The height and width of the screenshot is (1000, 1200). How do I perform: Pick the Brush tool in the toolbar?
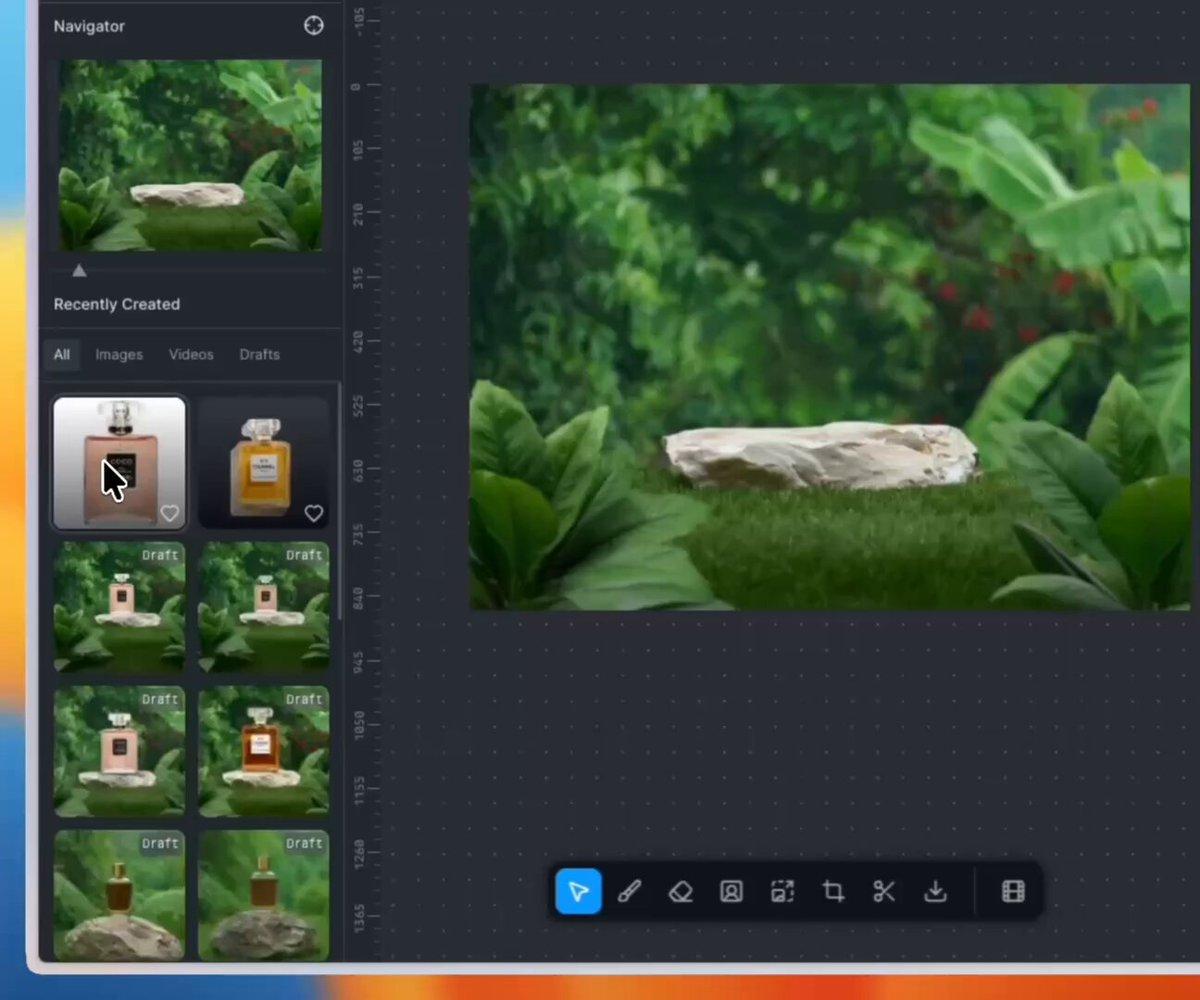(629, 891)
